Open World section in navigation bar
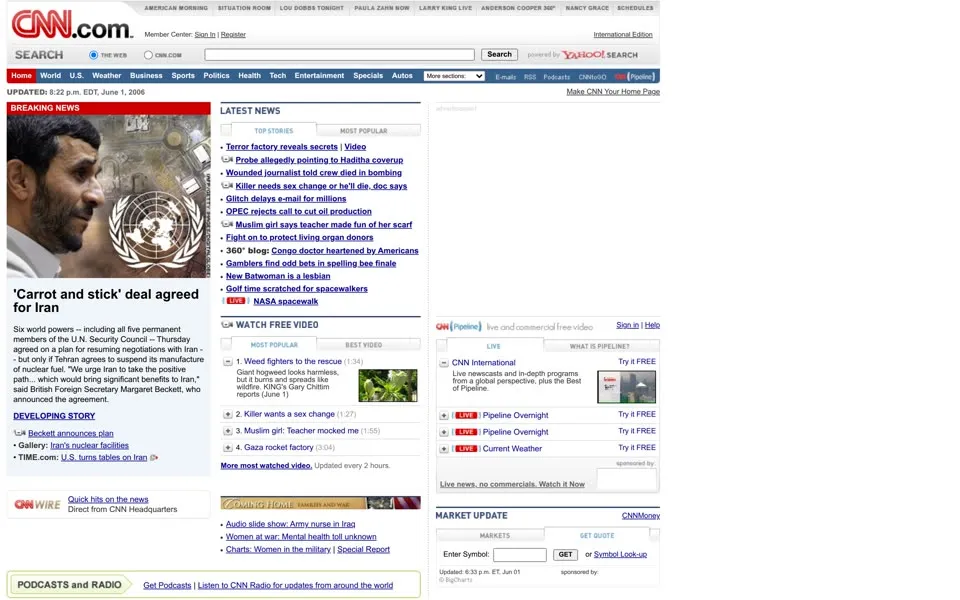960x600 pixels. coord(50,76)
